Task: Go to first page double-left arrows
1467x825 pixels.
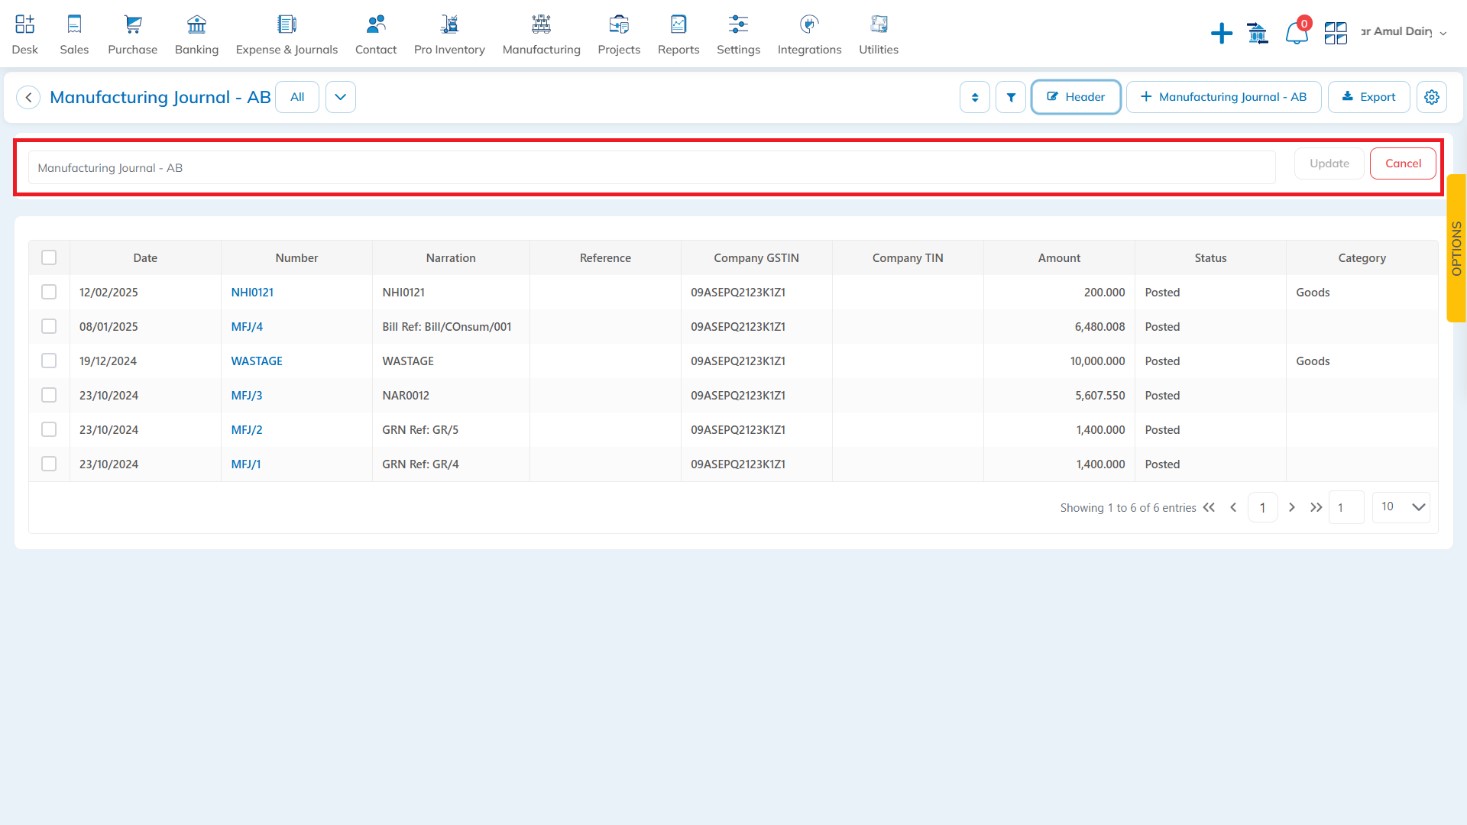Action: [1209, 507]
